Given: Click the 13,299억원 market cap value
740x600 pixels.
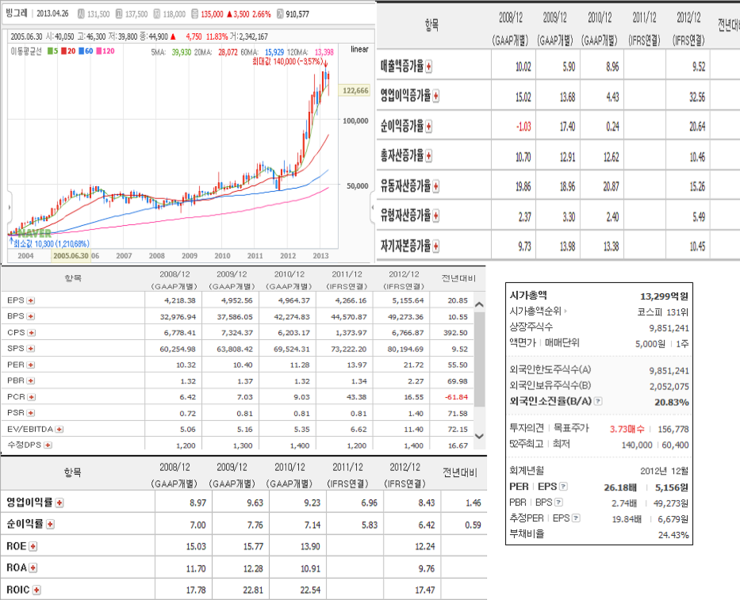Looking at the screenshot, I should (664, 296).
